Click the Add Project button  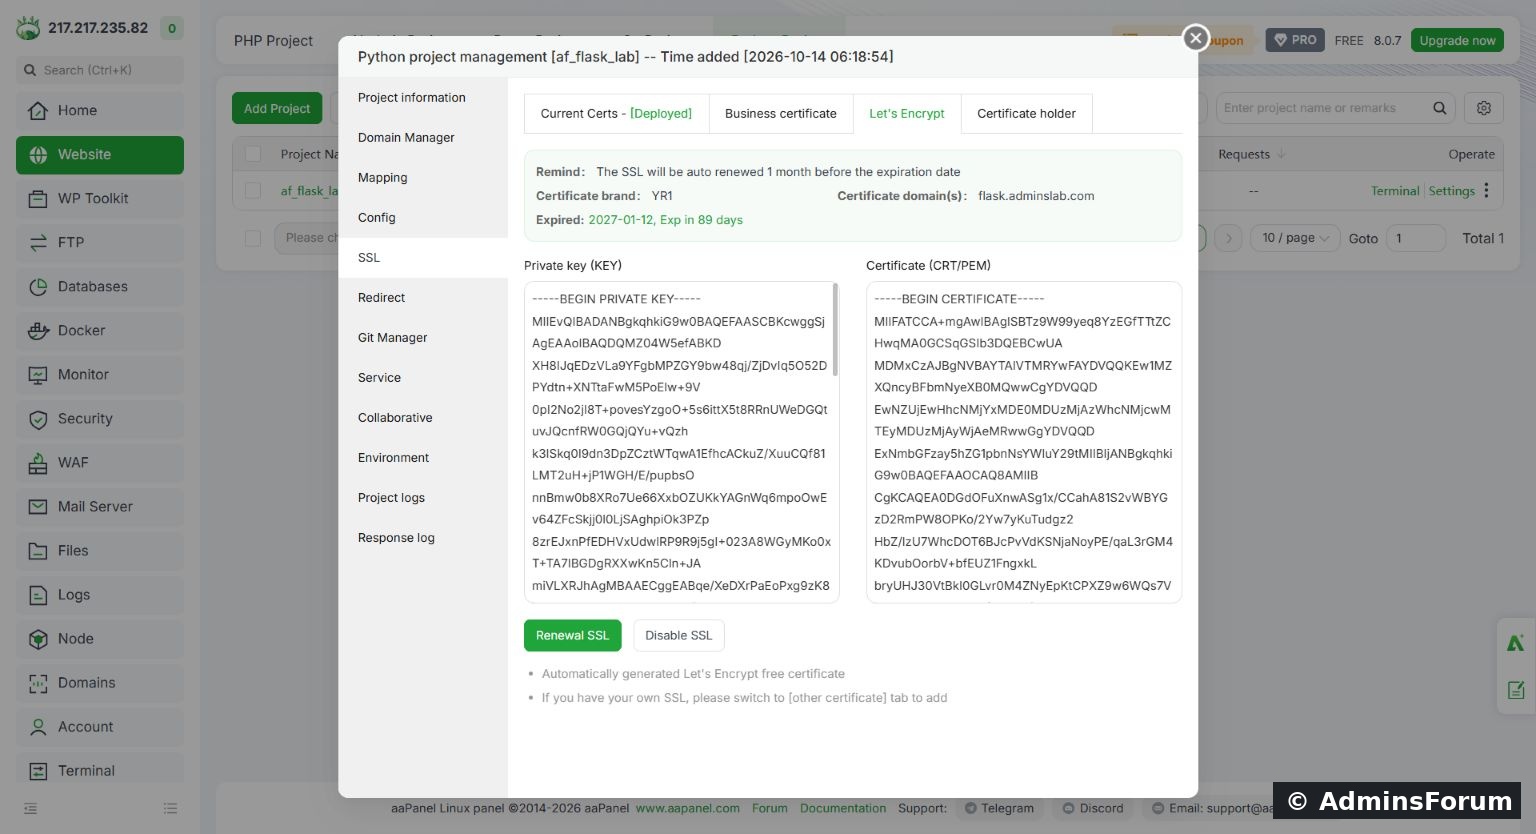(x=277, y=108)
